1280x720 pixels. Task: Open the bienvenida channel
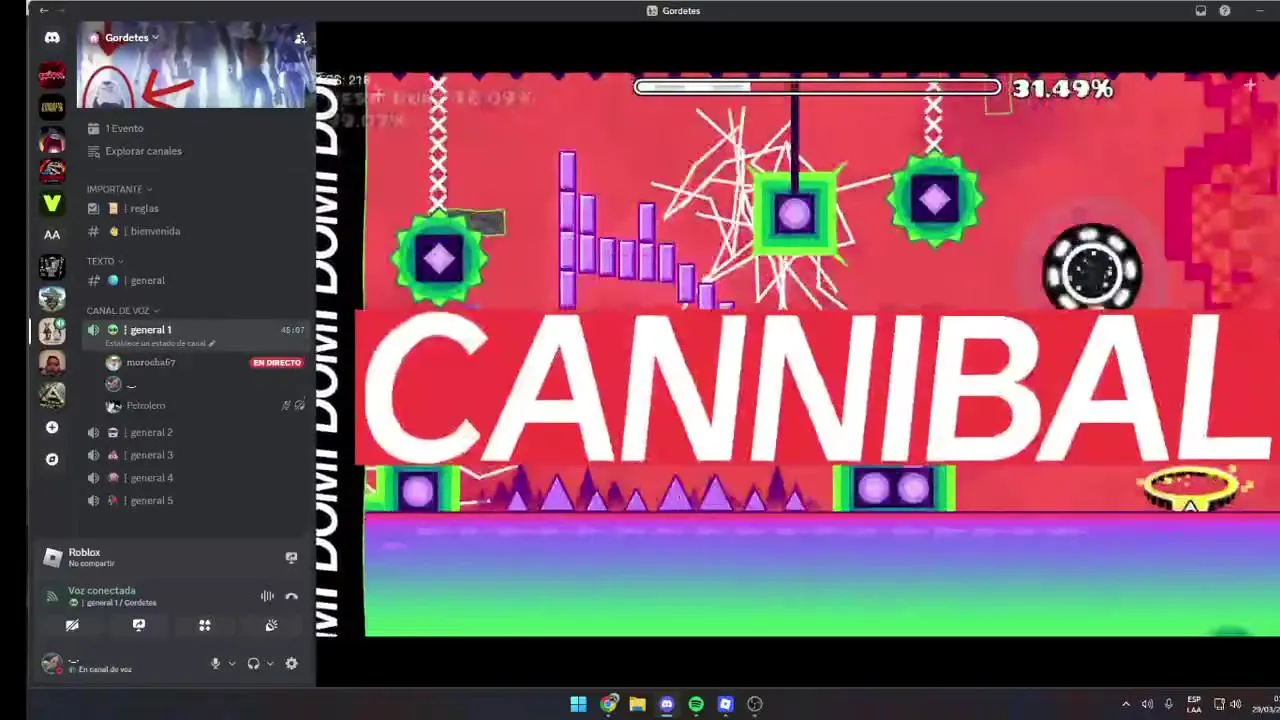(195, 231)
